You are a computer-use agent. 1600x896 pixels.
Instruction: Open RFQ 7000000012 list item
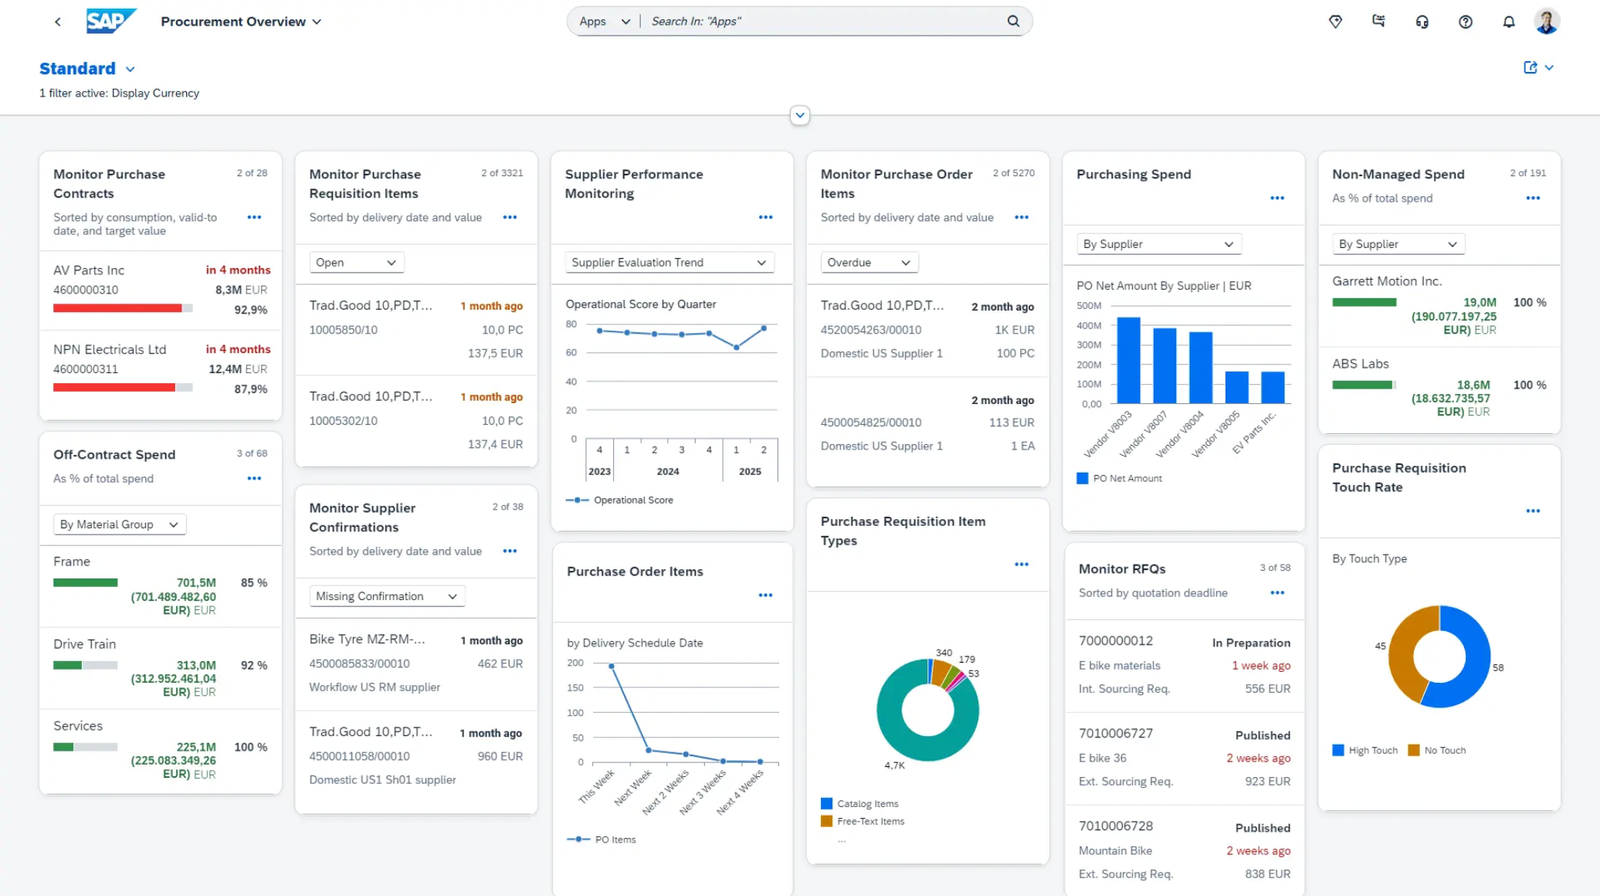tap(1184, 665)
